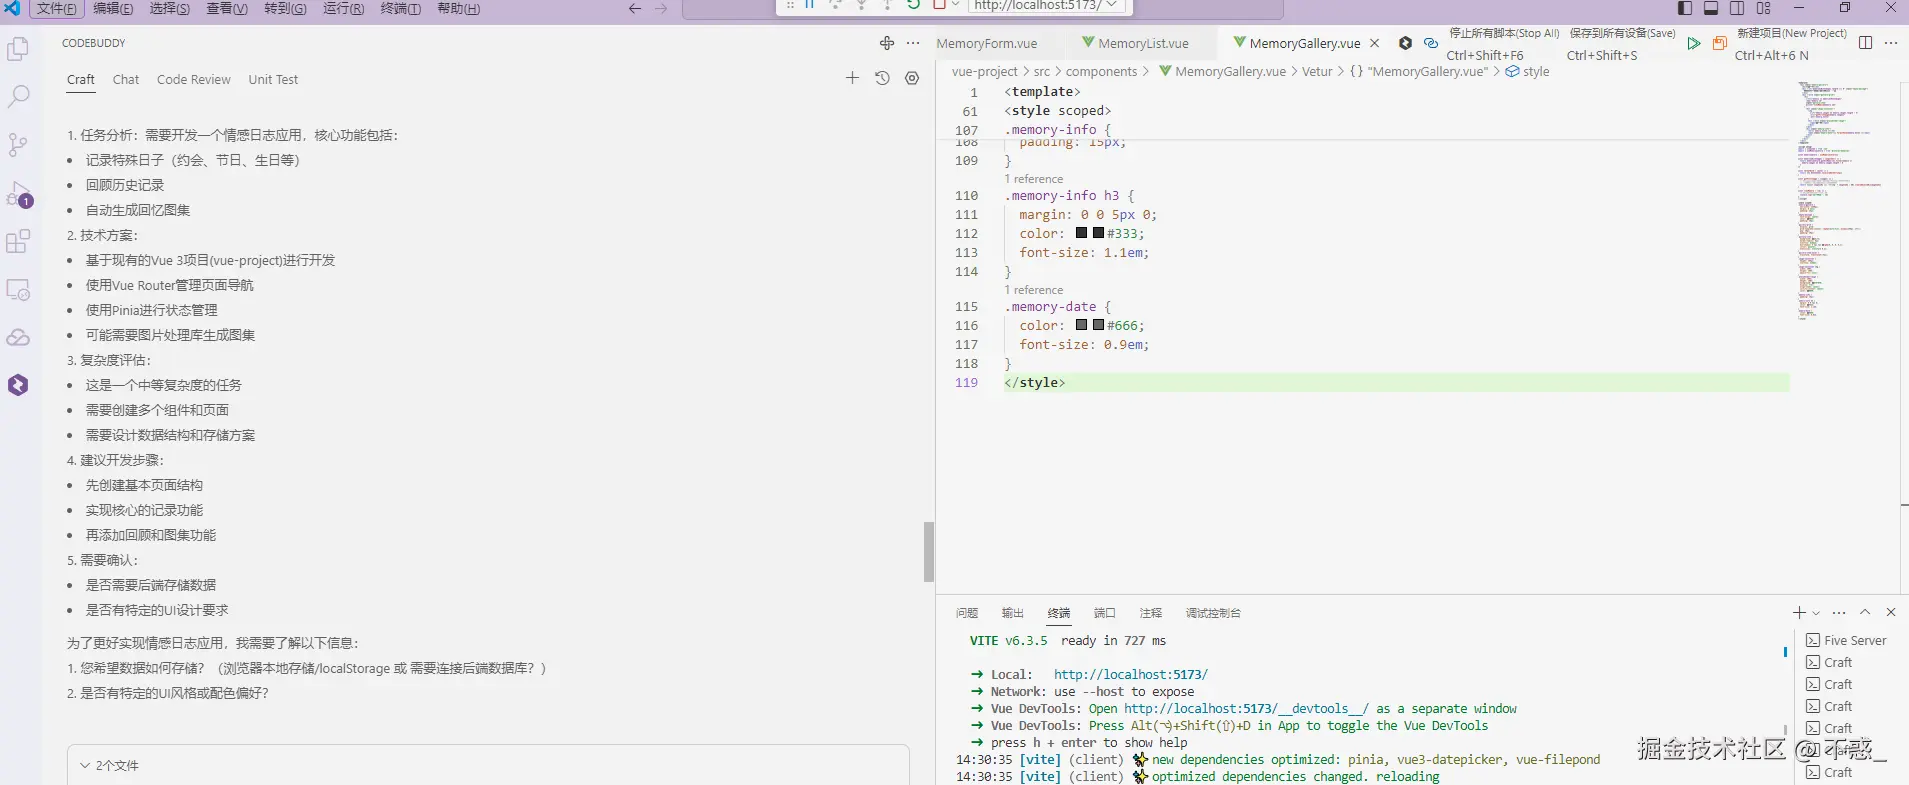This screenshot has width=1909, height=785.
Task: Open the Source Control view
Action: 18,145
